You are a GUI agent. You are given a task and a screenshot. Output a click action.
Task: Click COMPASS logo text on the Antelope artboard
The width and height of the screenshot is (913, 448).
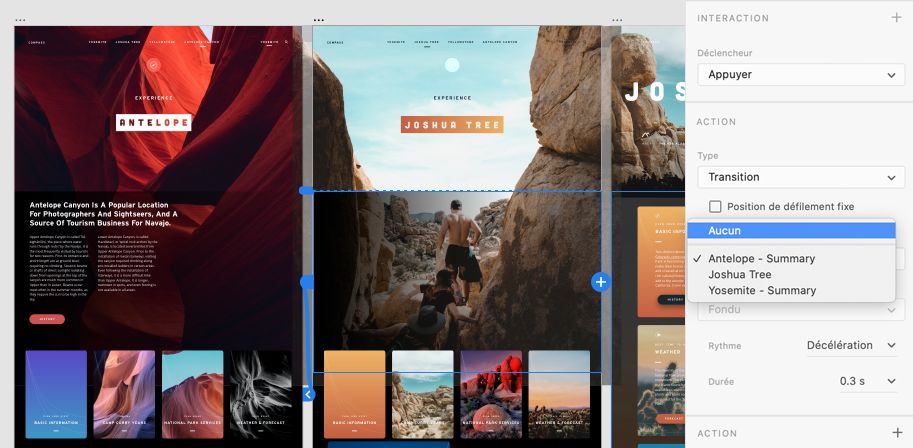37,43
